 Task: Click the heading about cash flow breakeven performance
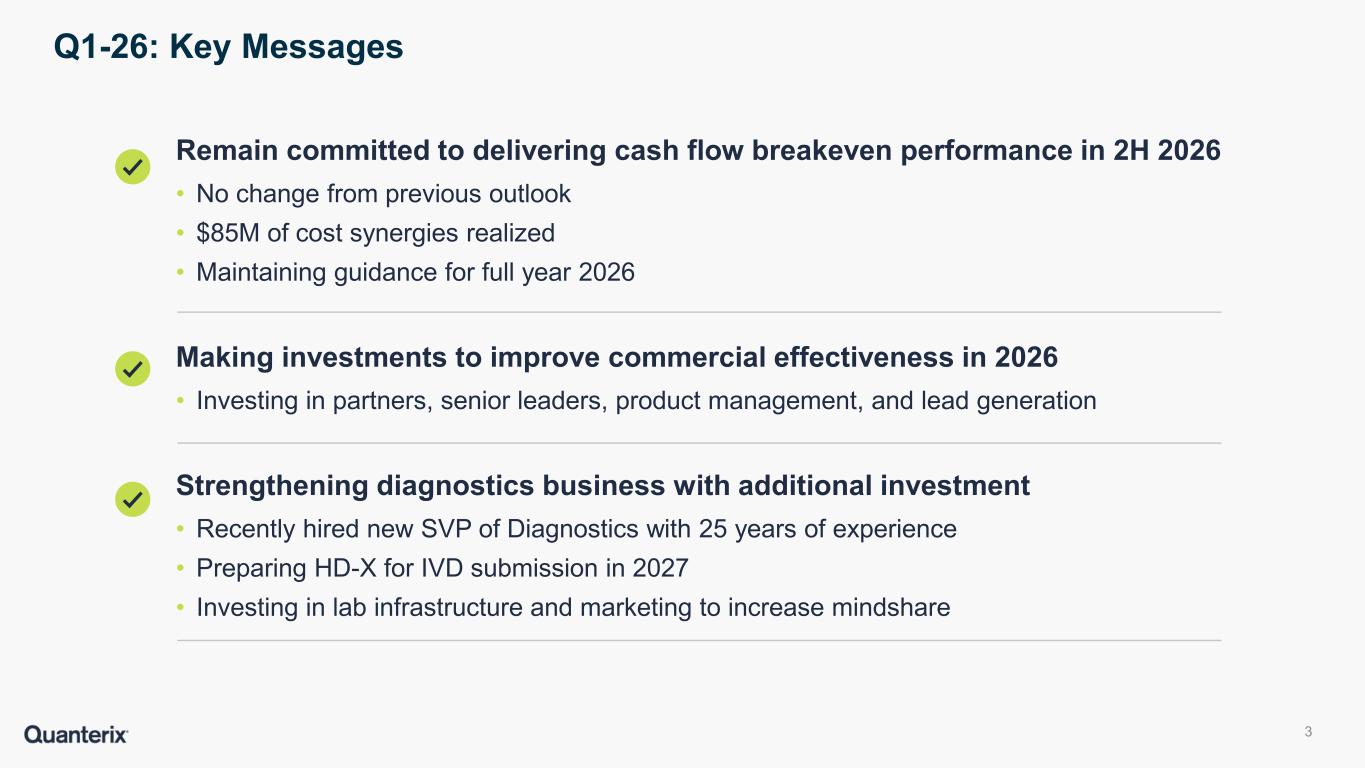pos(698,151)
